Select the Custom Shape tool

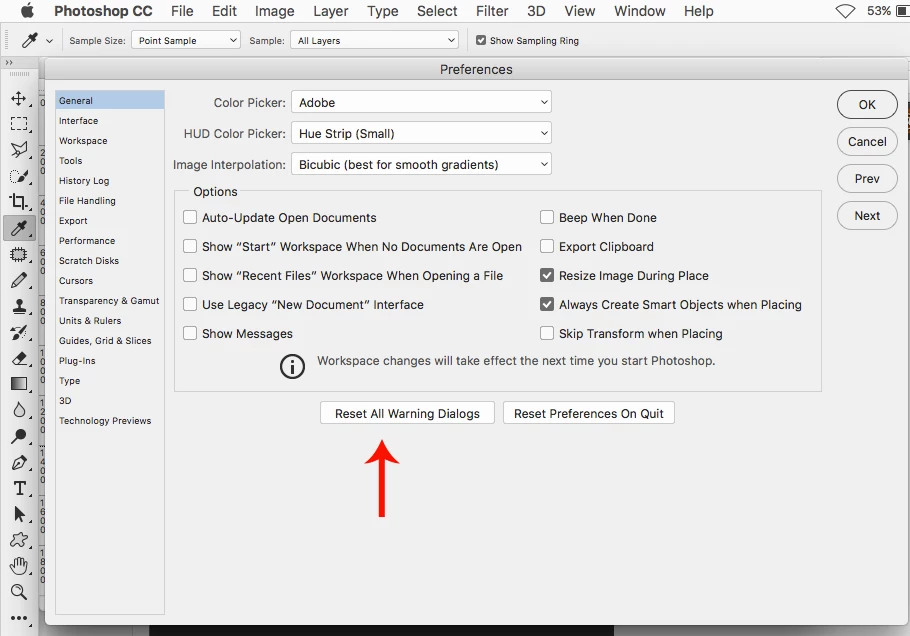(x=19, y=540)
